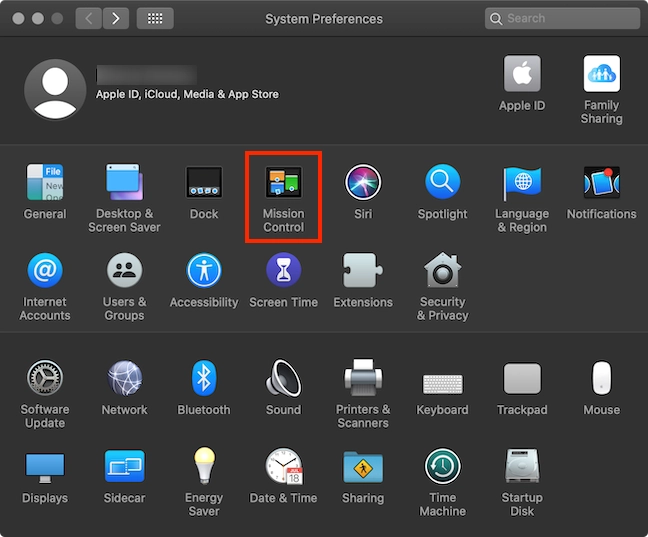Click the magnifier icon in the search field

point(496,19)
